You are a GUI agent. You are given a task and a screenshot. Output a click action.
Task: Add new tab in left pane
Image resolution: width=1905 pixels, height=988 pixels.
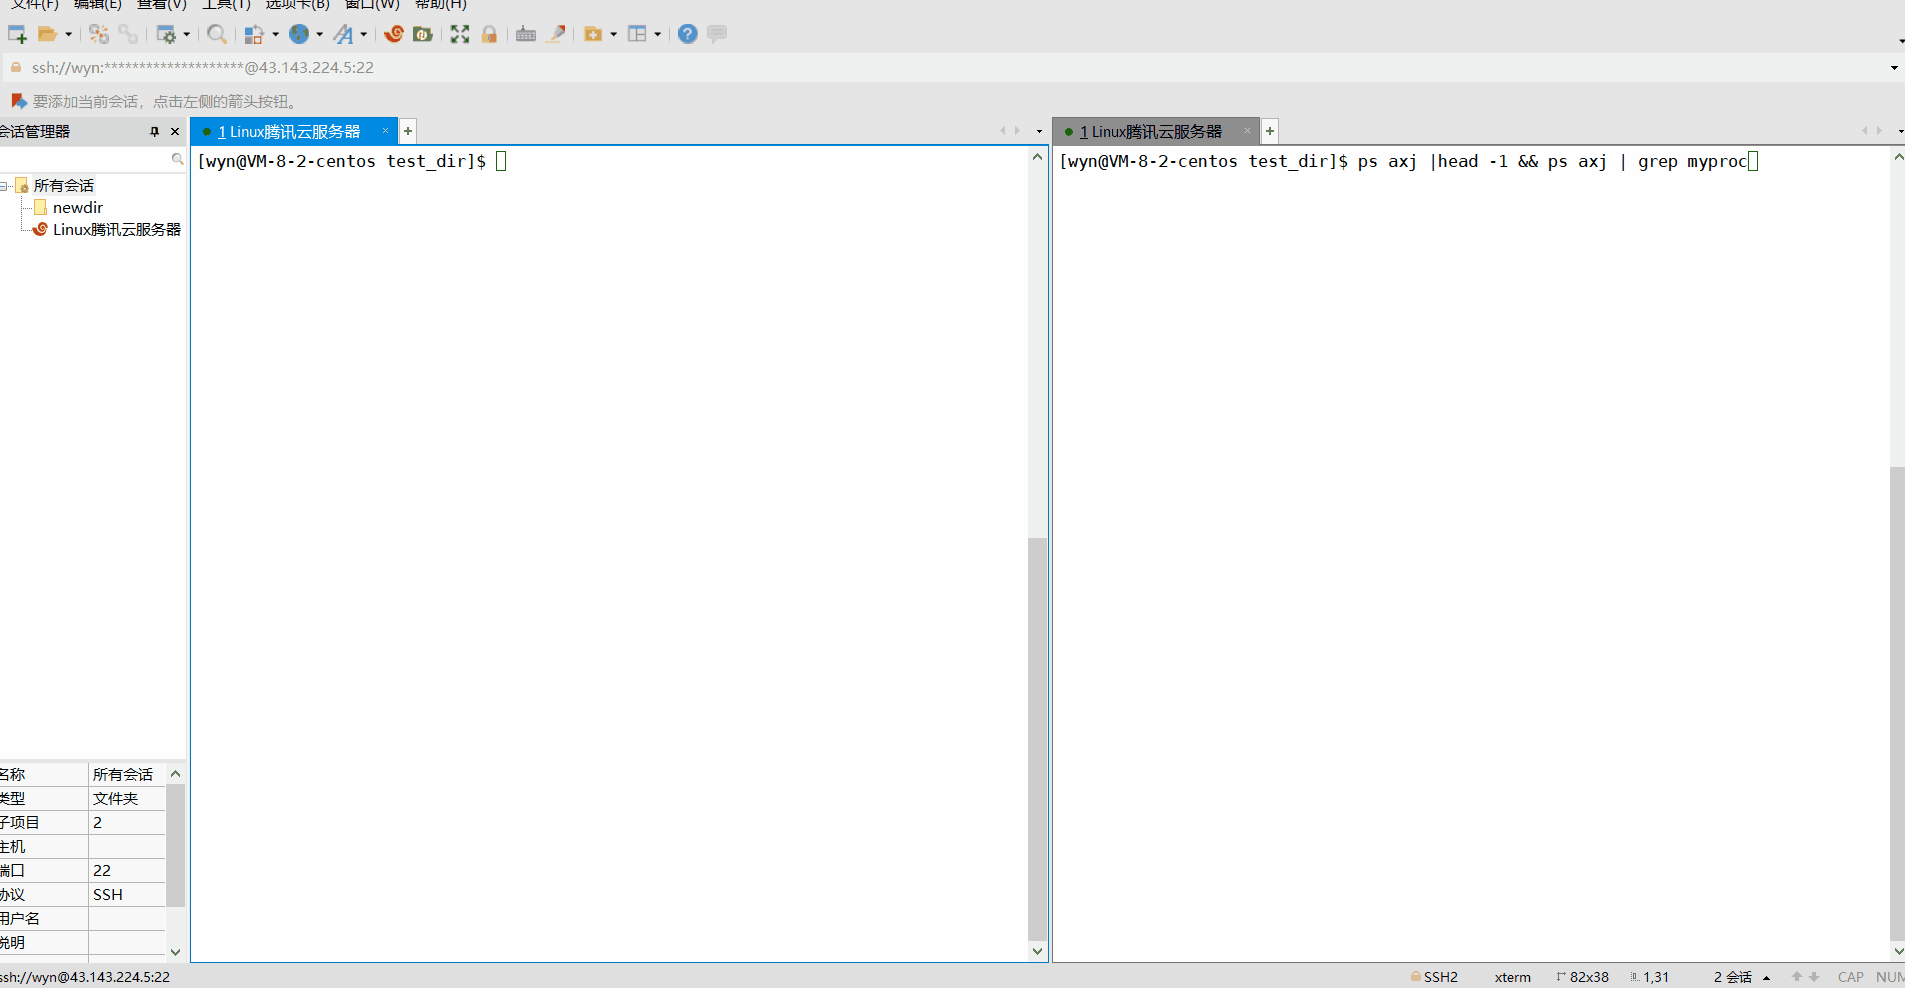(408, 131)
